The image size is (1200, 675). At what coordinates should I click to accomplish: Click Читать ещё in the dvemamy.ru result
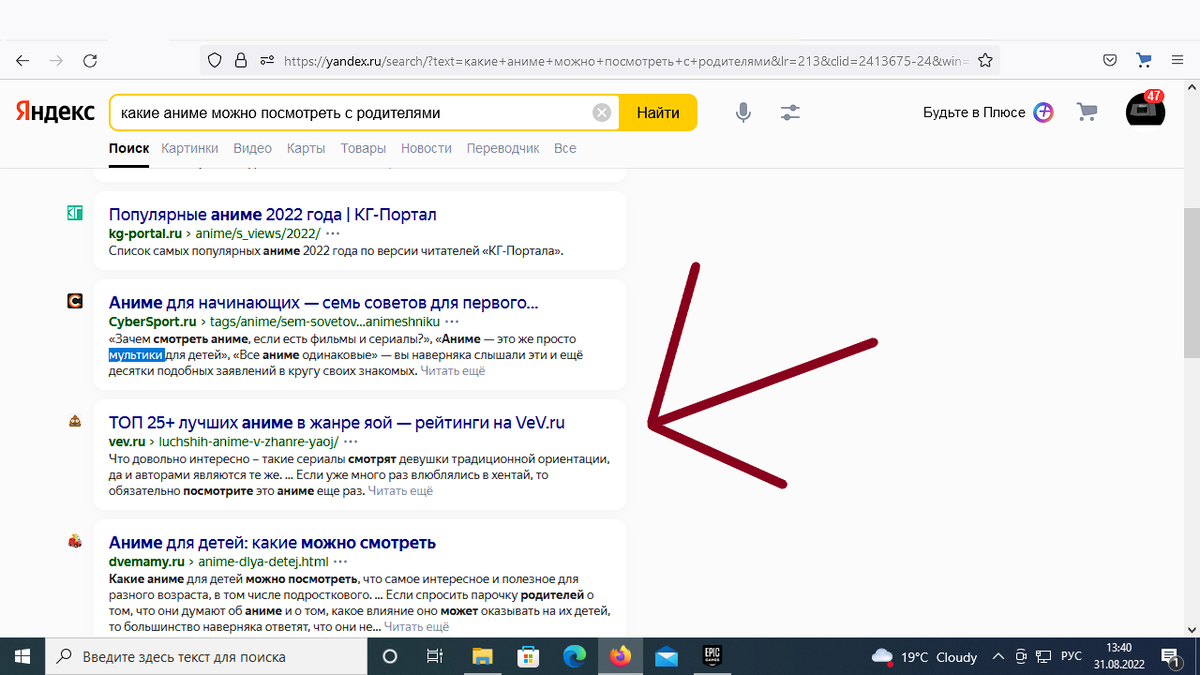(416, 627)
